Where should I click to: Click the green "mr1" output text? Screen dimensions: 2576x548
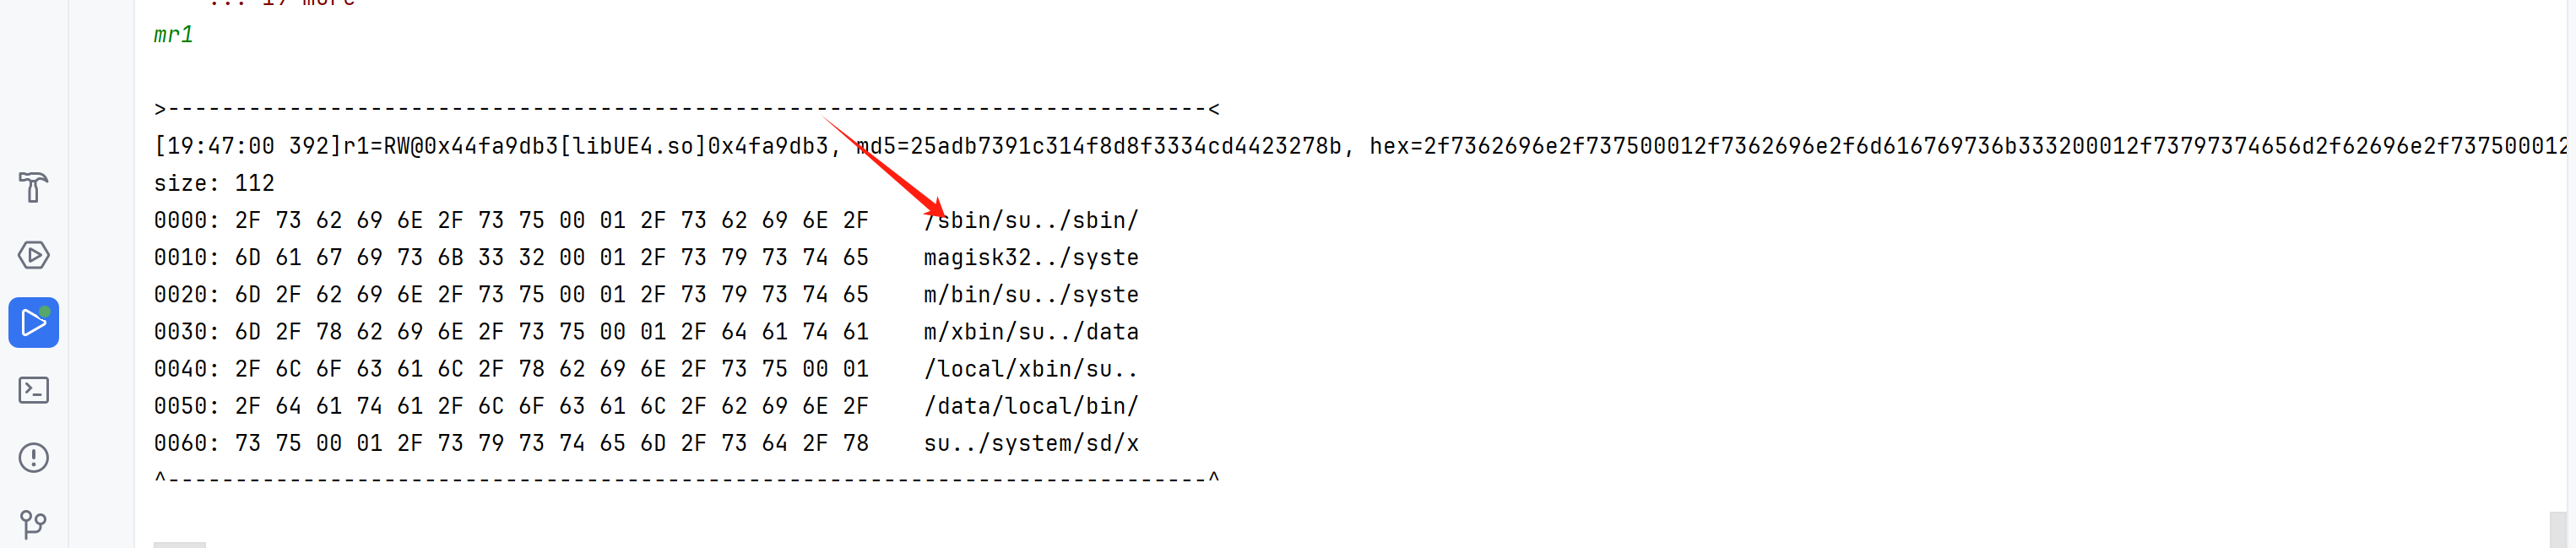tap(173, 35)
